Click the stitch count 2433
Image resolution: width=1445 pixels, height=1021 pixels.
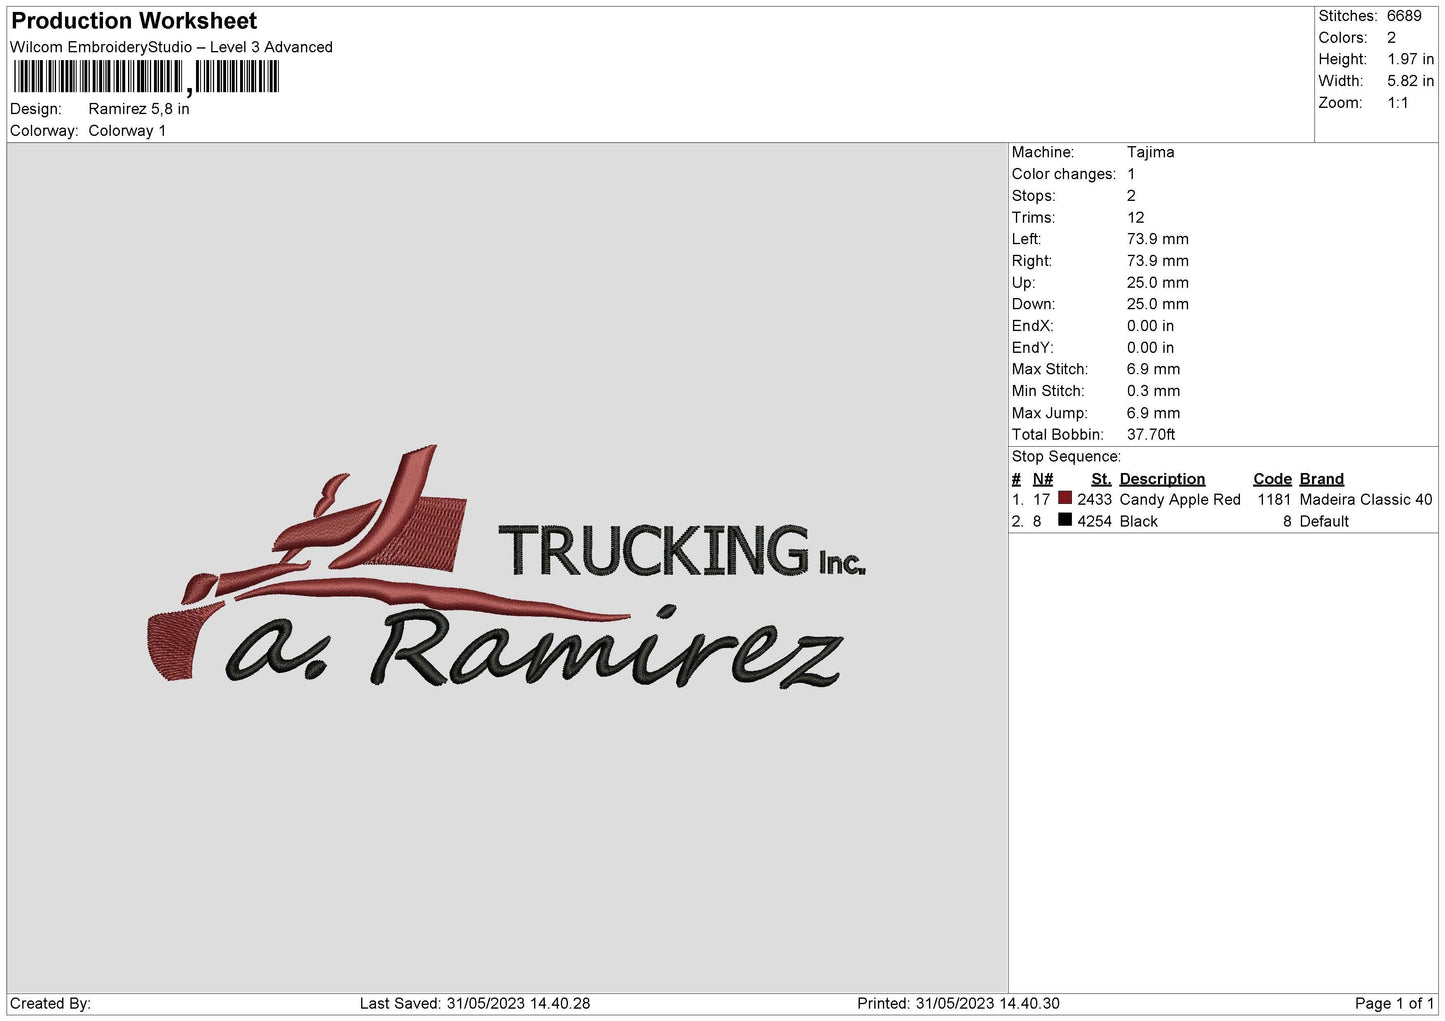[x=1094, y=500]
